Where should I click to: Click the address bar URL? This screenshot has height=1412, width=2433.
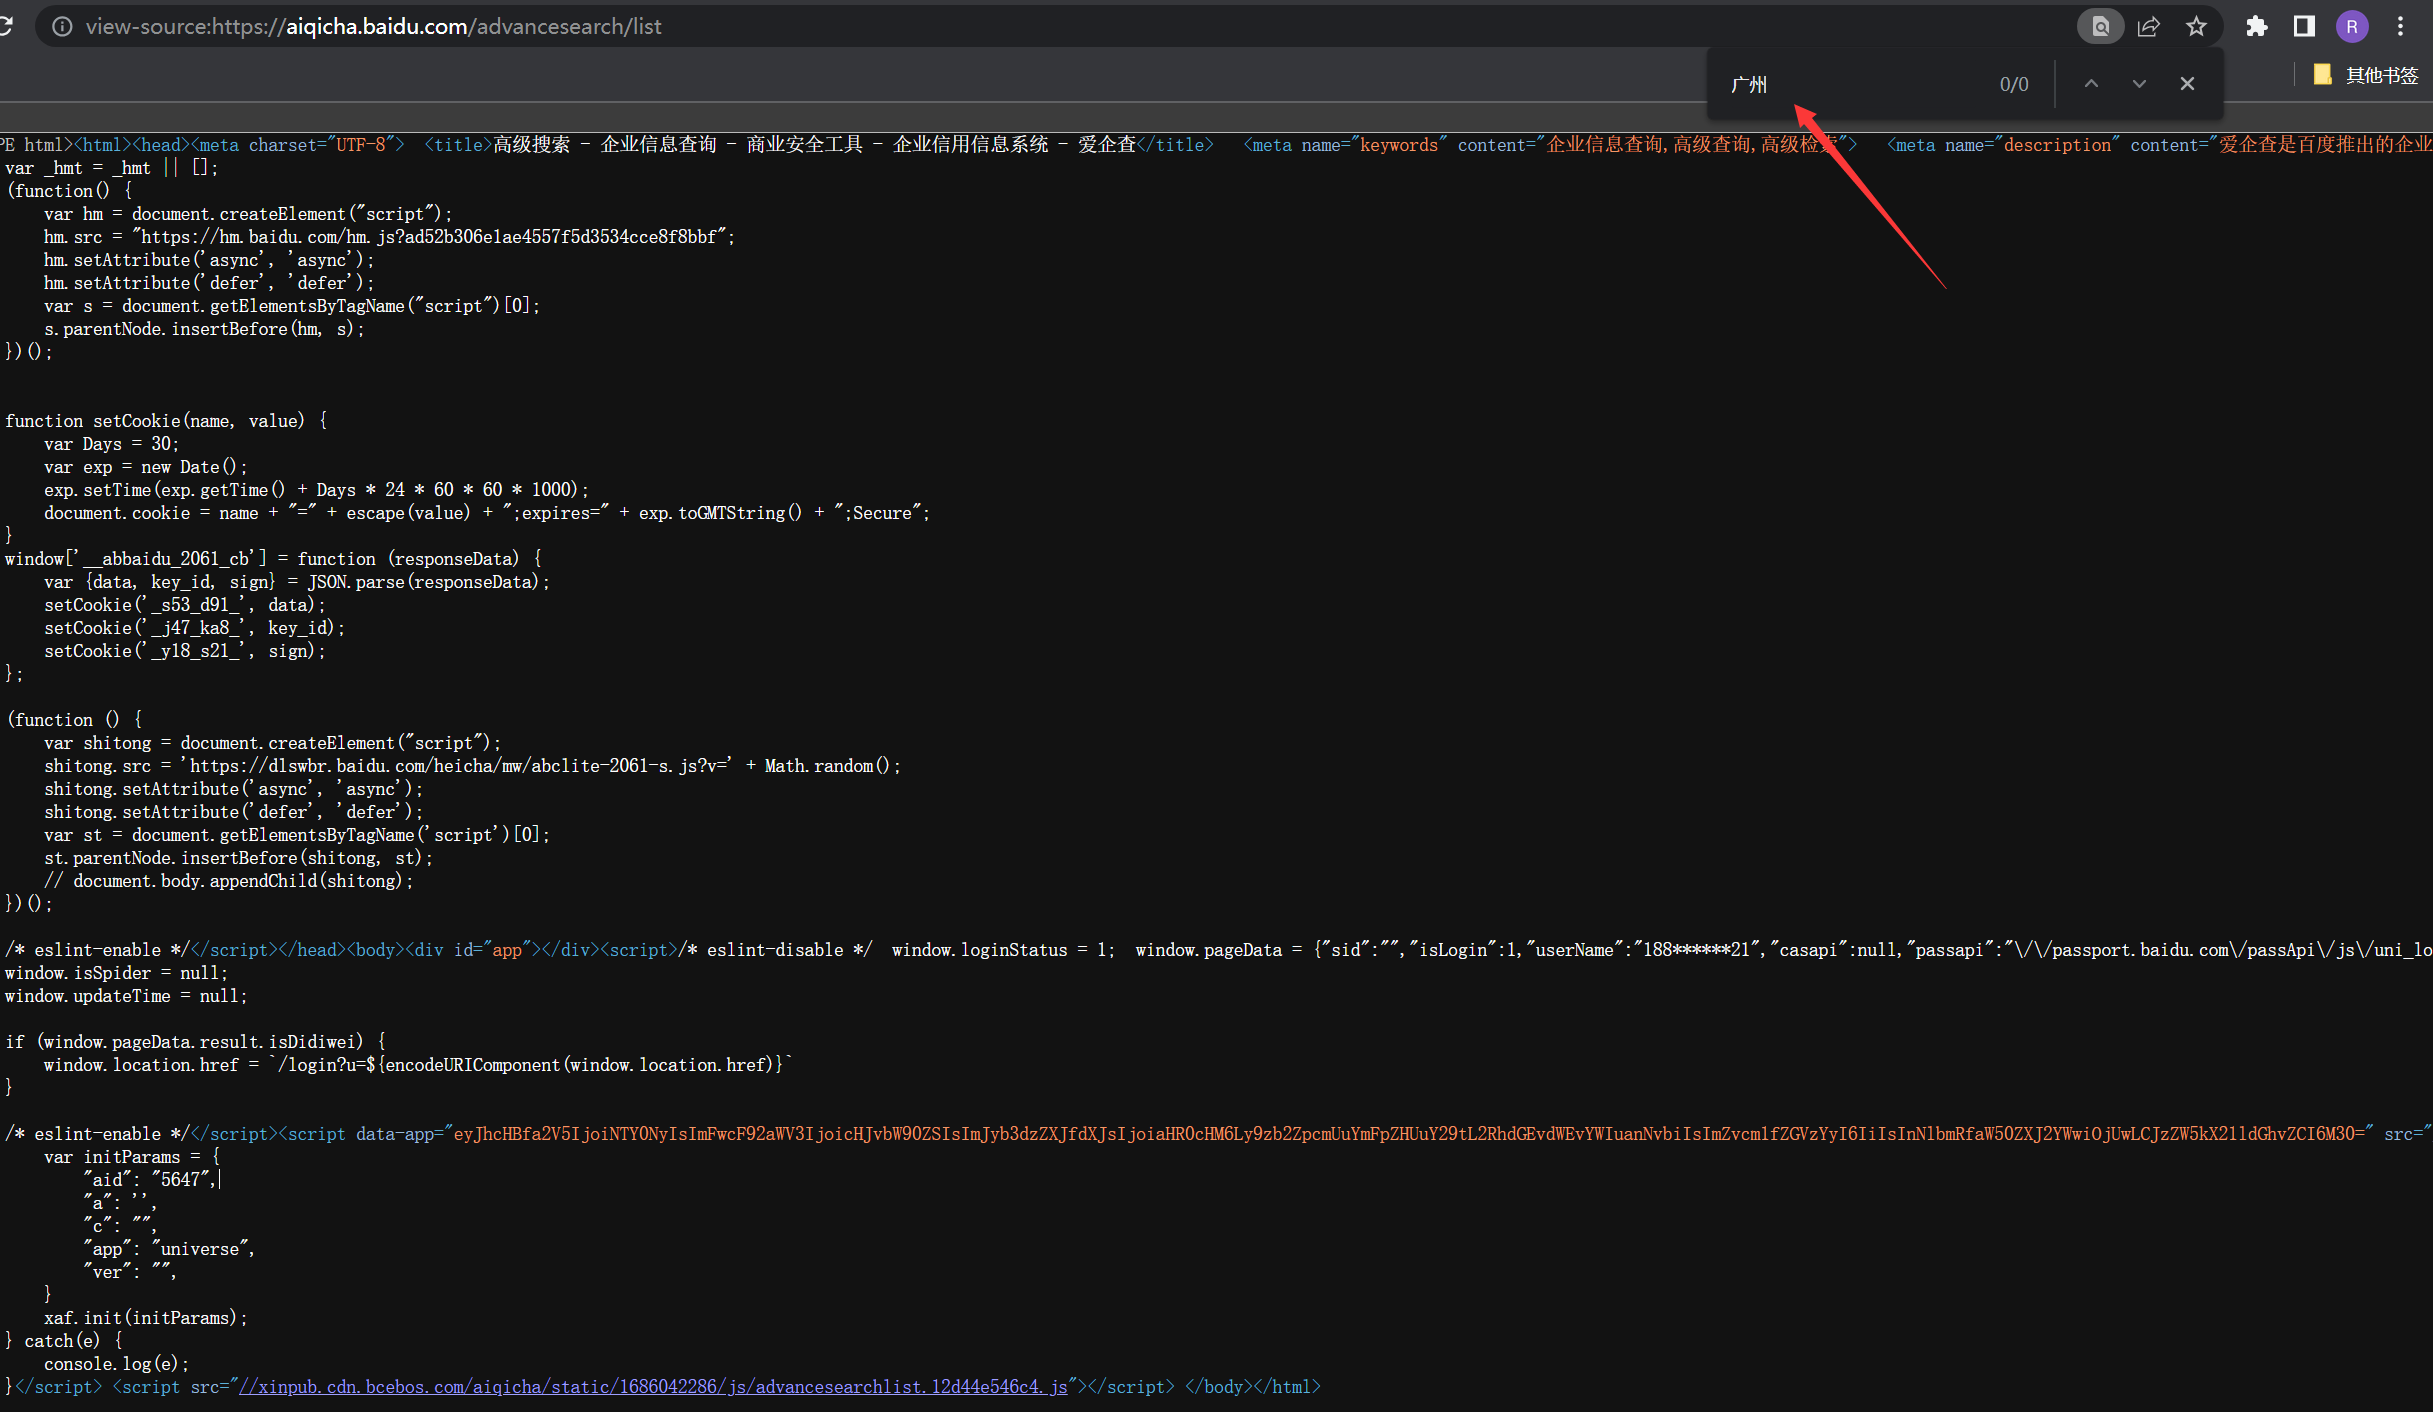click(374, 26)
